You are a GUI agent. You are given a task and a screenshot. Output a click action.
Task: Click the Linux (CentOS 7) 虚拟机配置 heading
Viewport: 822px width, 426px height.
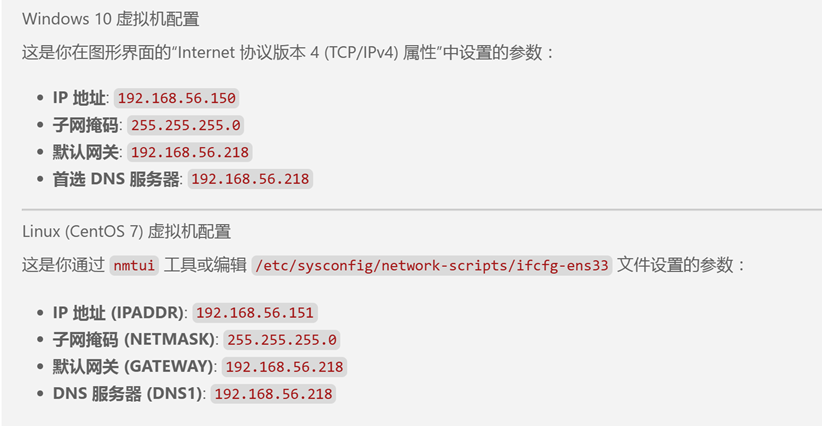[126, 232]
